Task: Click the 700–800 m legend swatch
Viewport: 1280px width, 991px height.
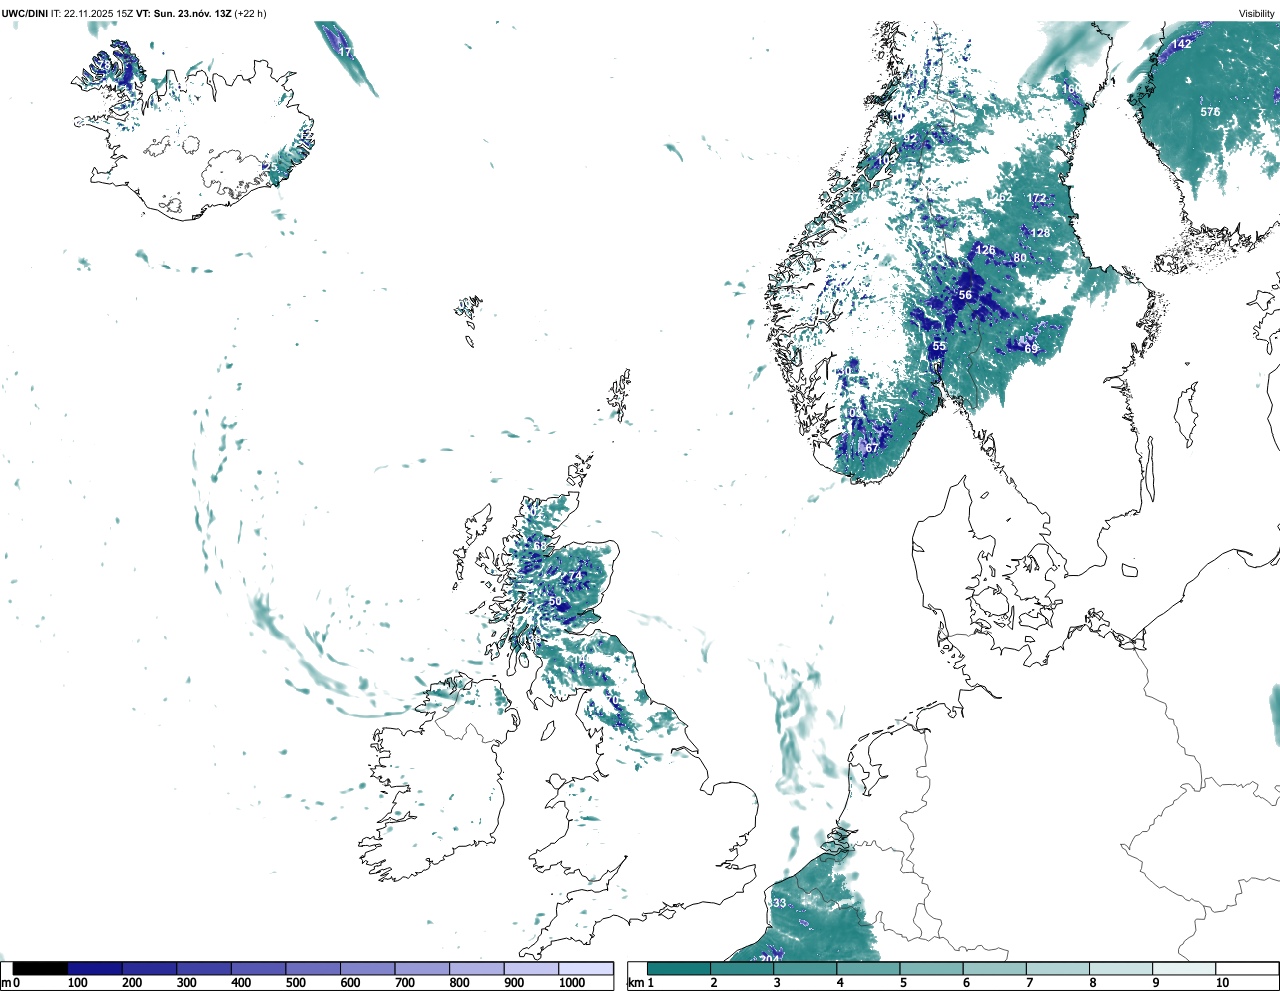Action: (422, 968)
